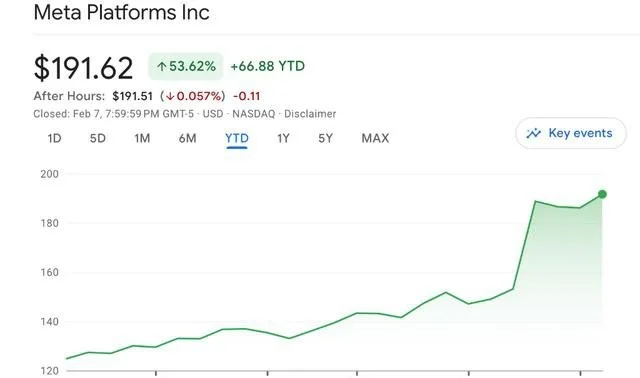Switch chart to 5Y range
Screen dimensions: 640x378
click(325, 138)
